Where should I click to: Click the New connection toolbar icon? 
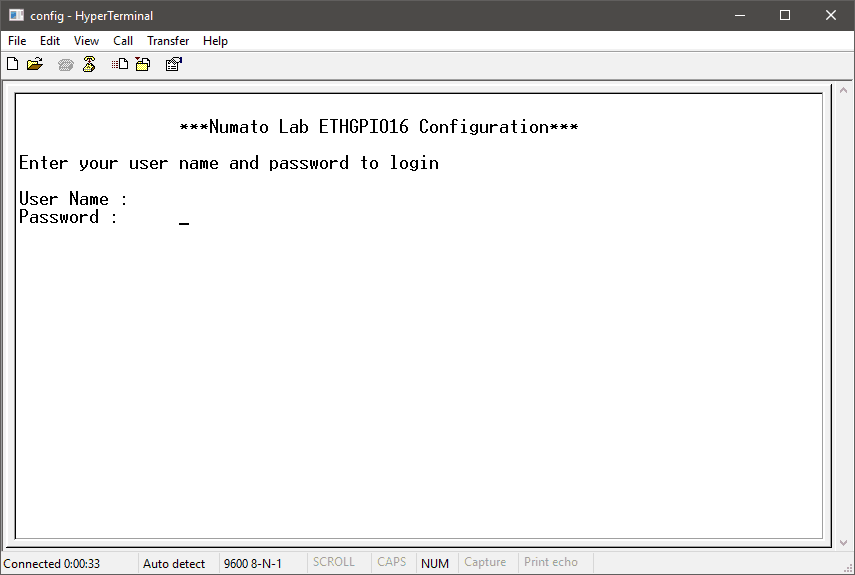12,65
